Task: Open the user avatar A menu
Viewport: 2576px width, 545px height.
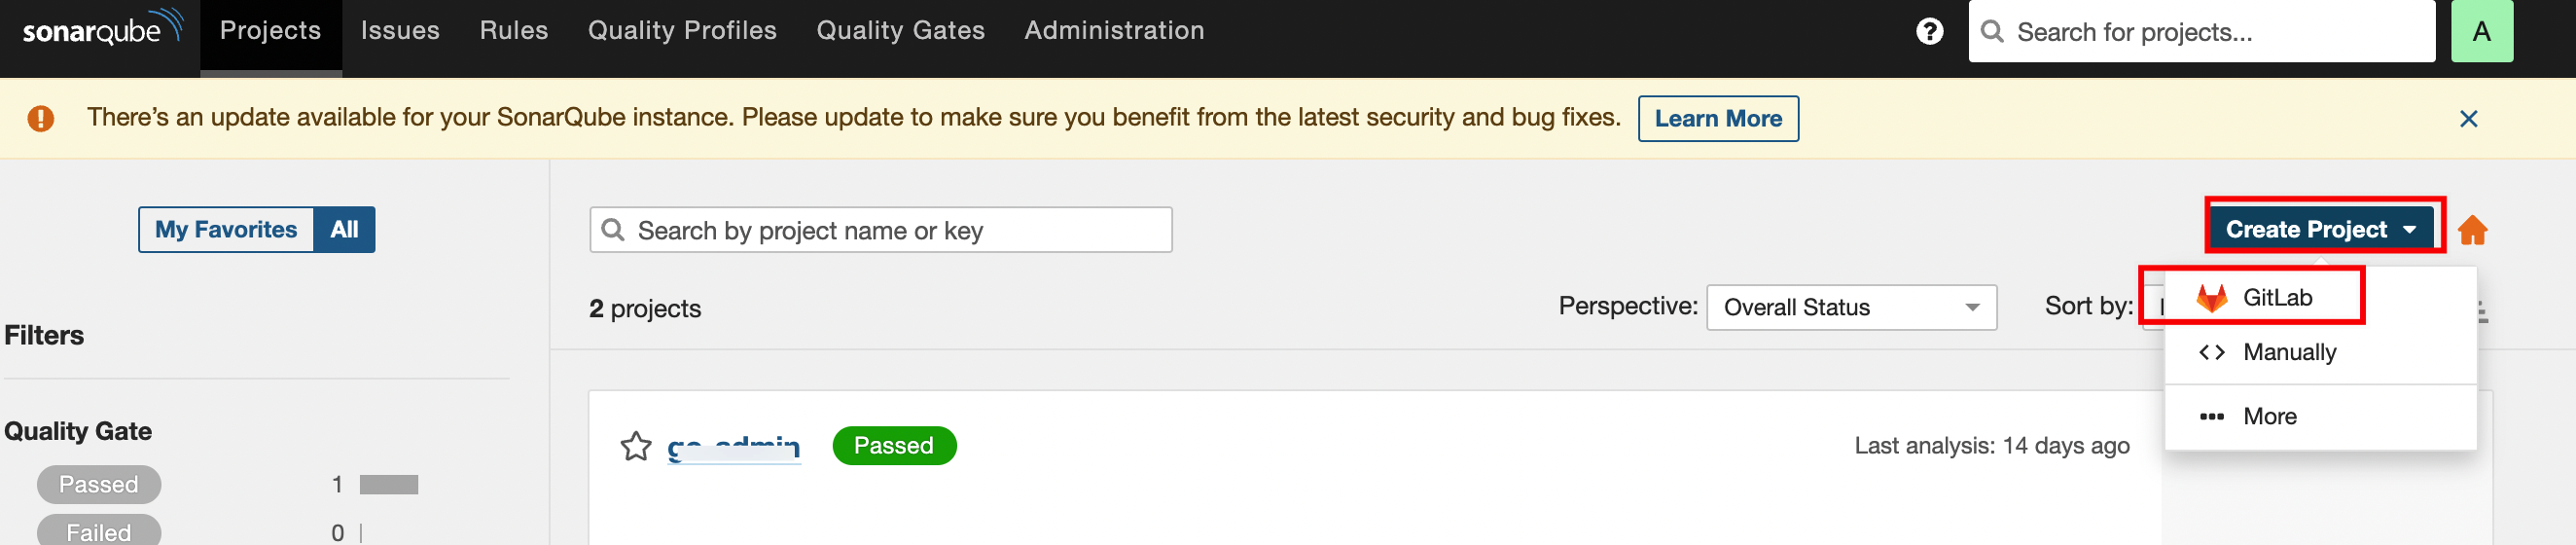Action: pos(2481,32)
